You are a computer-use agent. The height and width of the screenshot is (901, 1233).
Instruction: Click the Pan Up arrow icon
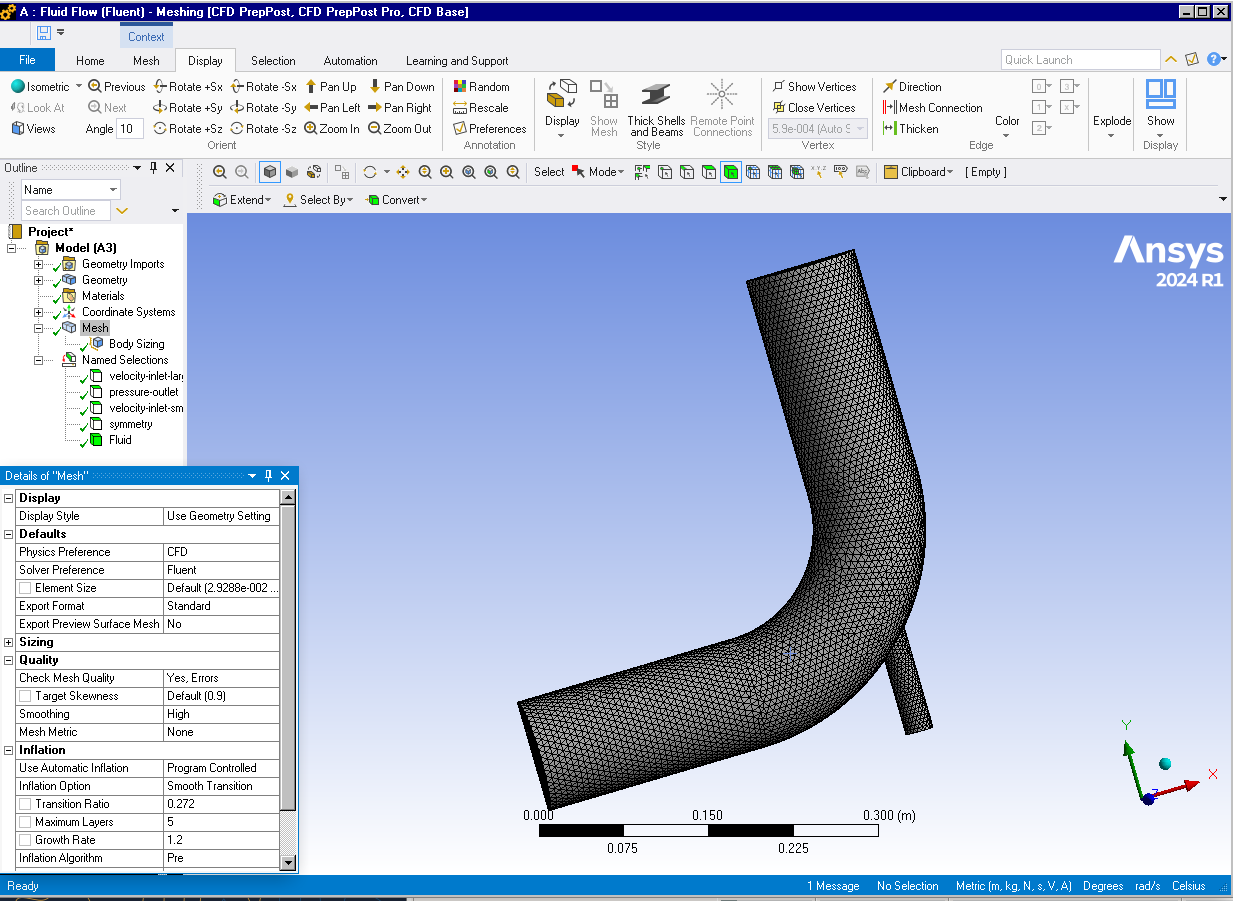click(x=311, y=87)
